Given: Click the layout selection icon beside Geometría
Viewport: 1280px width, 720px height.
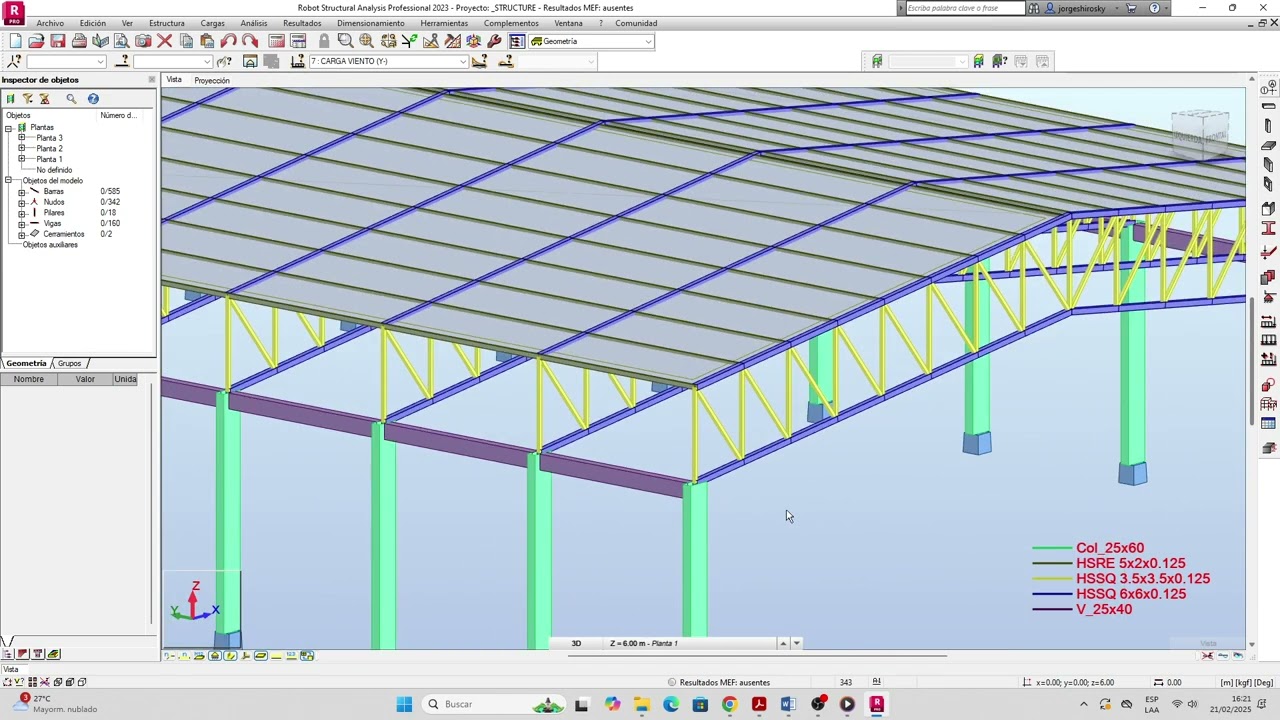Looking at the screenshot, I should [x=517, y=41].
